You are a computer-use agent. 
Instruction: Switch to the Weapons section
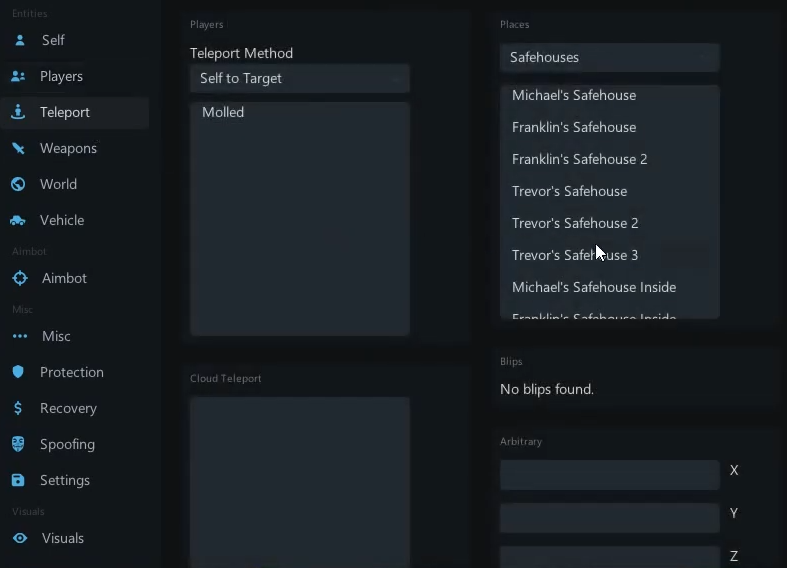coord(68,148)
